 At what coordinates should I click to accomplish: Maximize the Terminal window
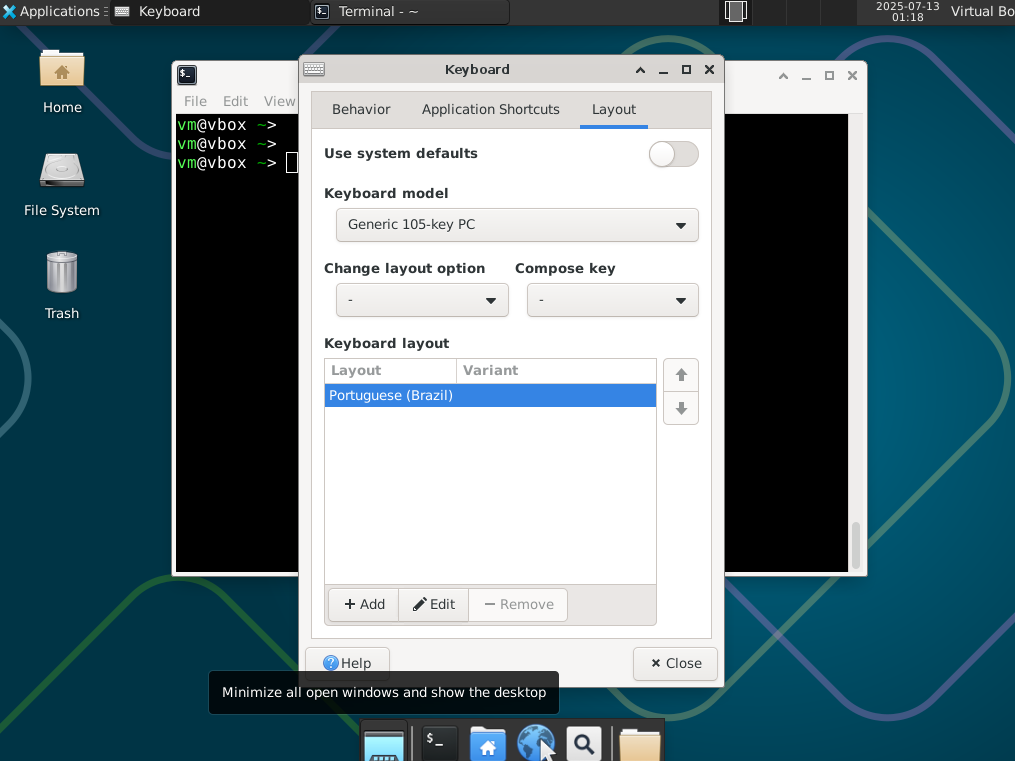point(829,76)
